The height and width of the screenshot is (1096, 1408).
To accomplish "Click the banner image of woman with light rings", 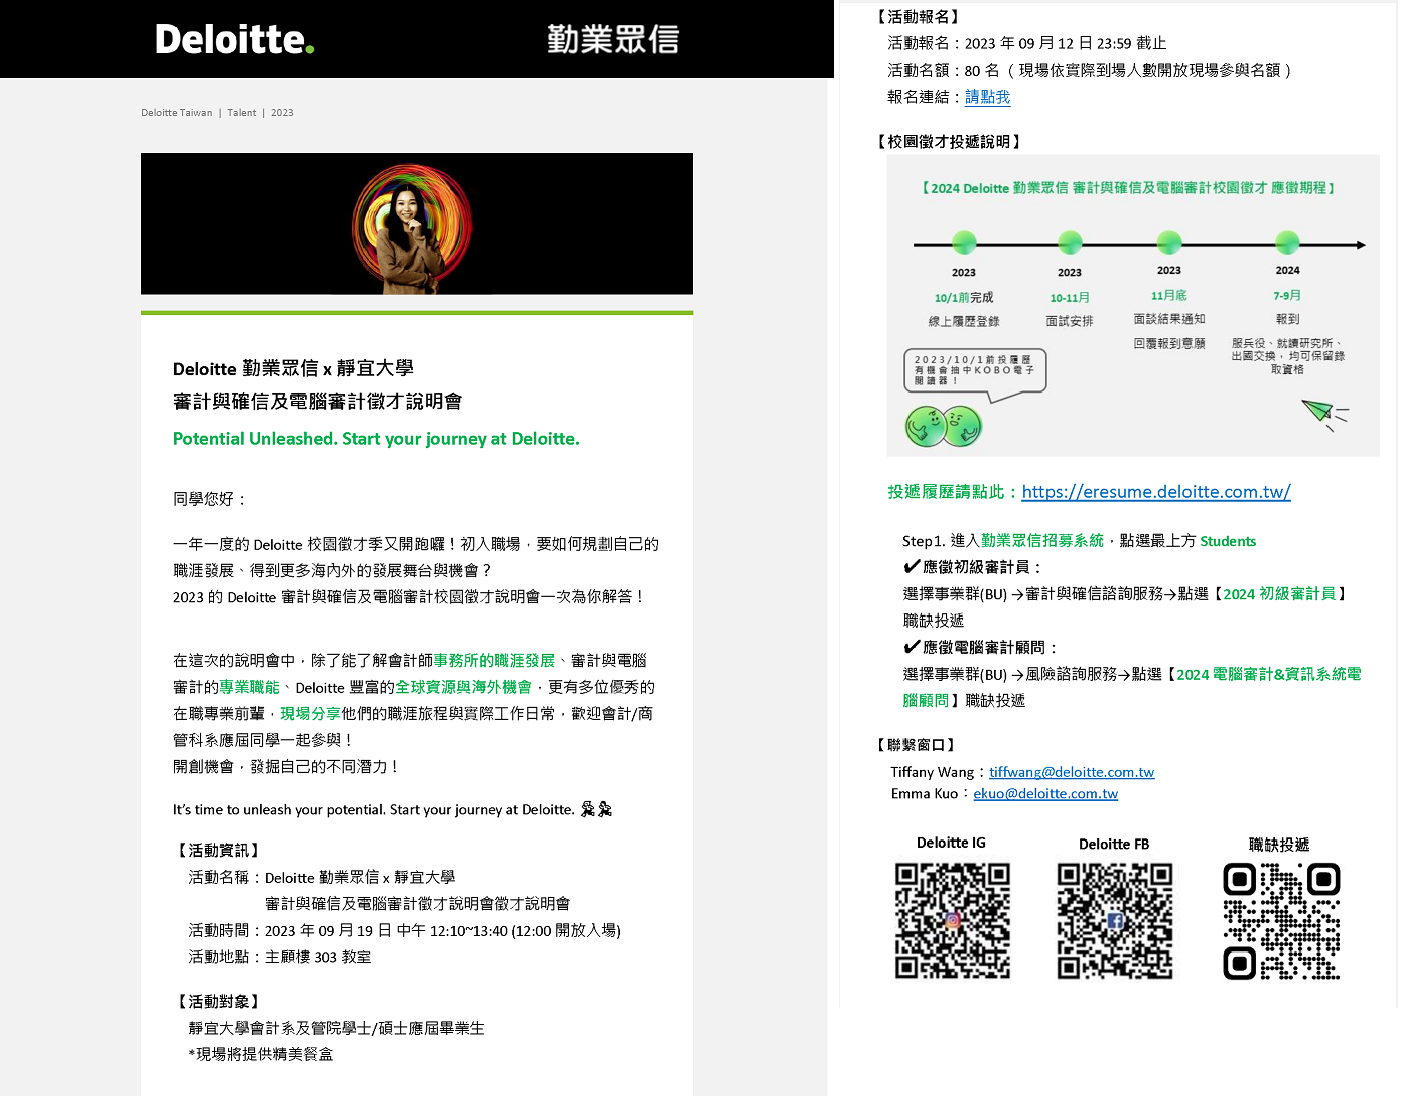I will coord(417,224).
